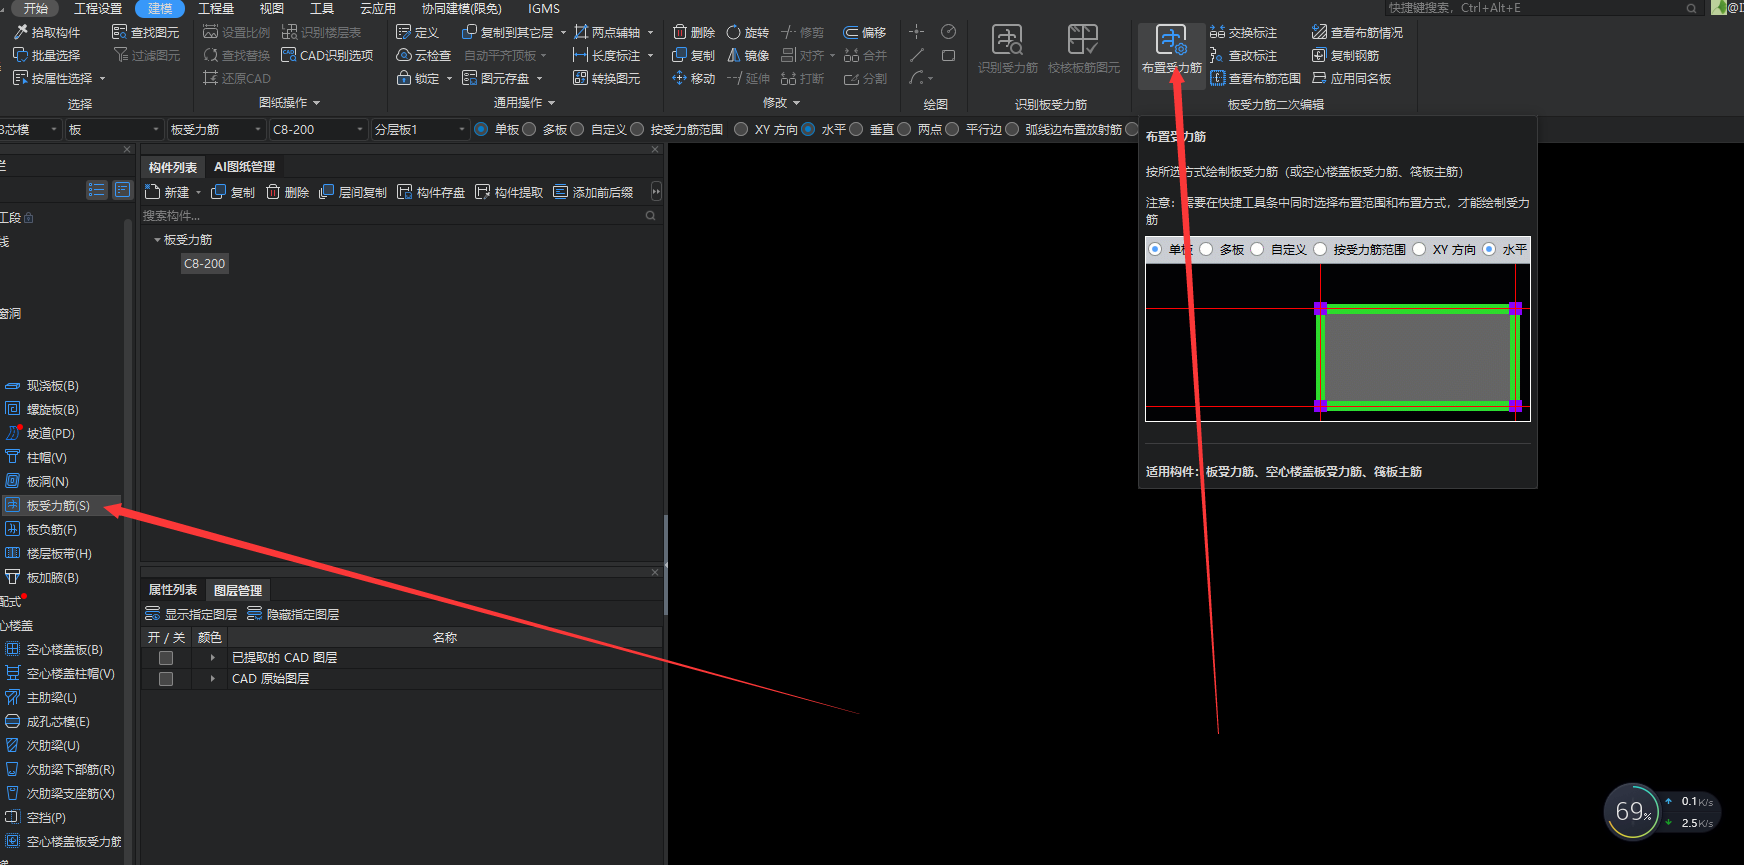The height and width of the screenshot is (865, 1744).
Task: Toggle checkbox for CAD 原始图层
Action: click(x=166, y=679)
